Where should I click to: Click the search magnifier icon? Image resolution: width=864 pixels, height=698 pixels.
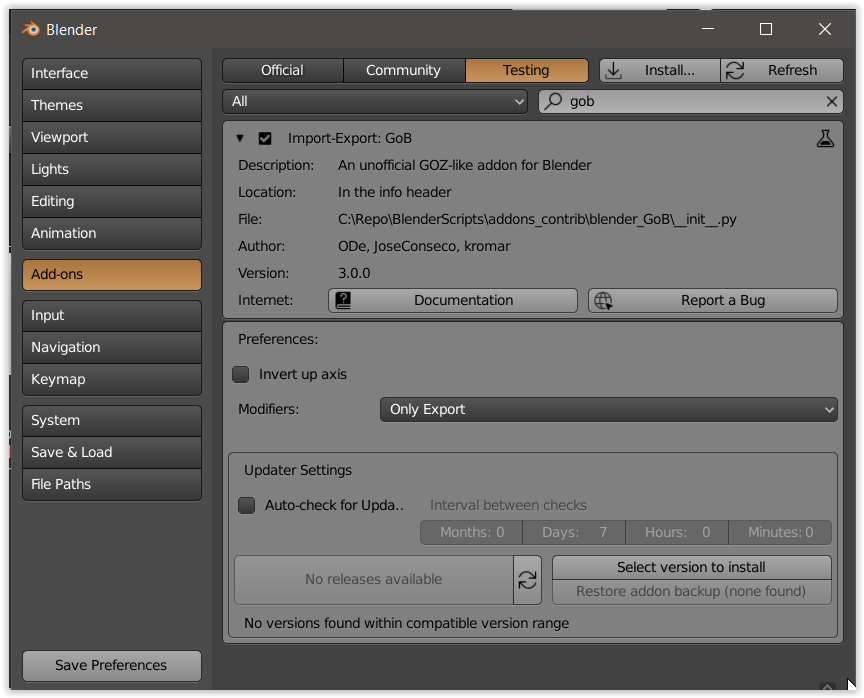pyautogui.click(x=553, y=101)
